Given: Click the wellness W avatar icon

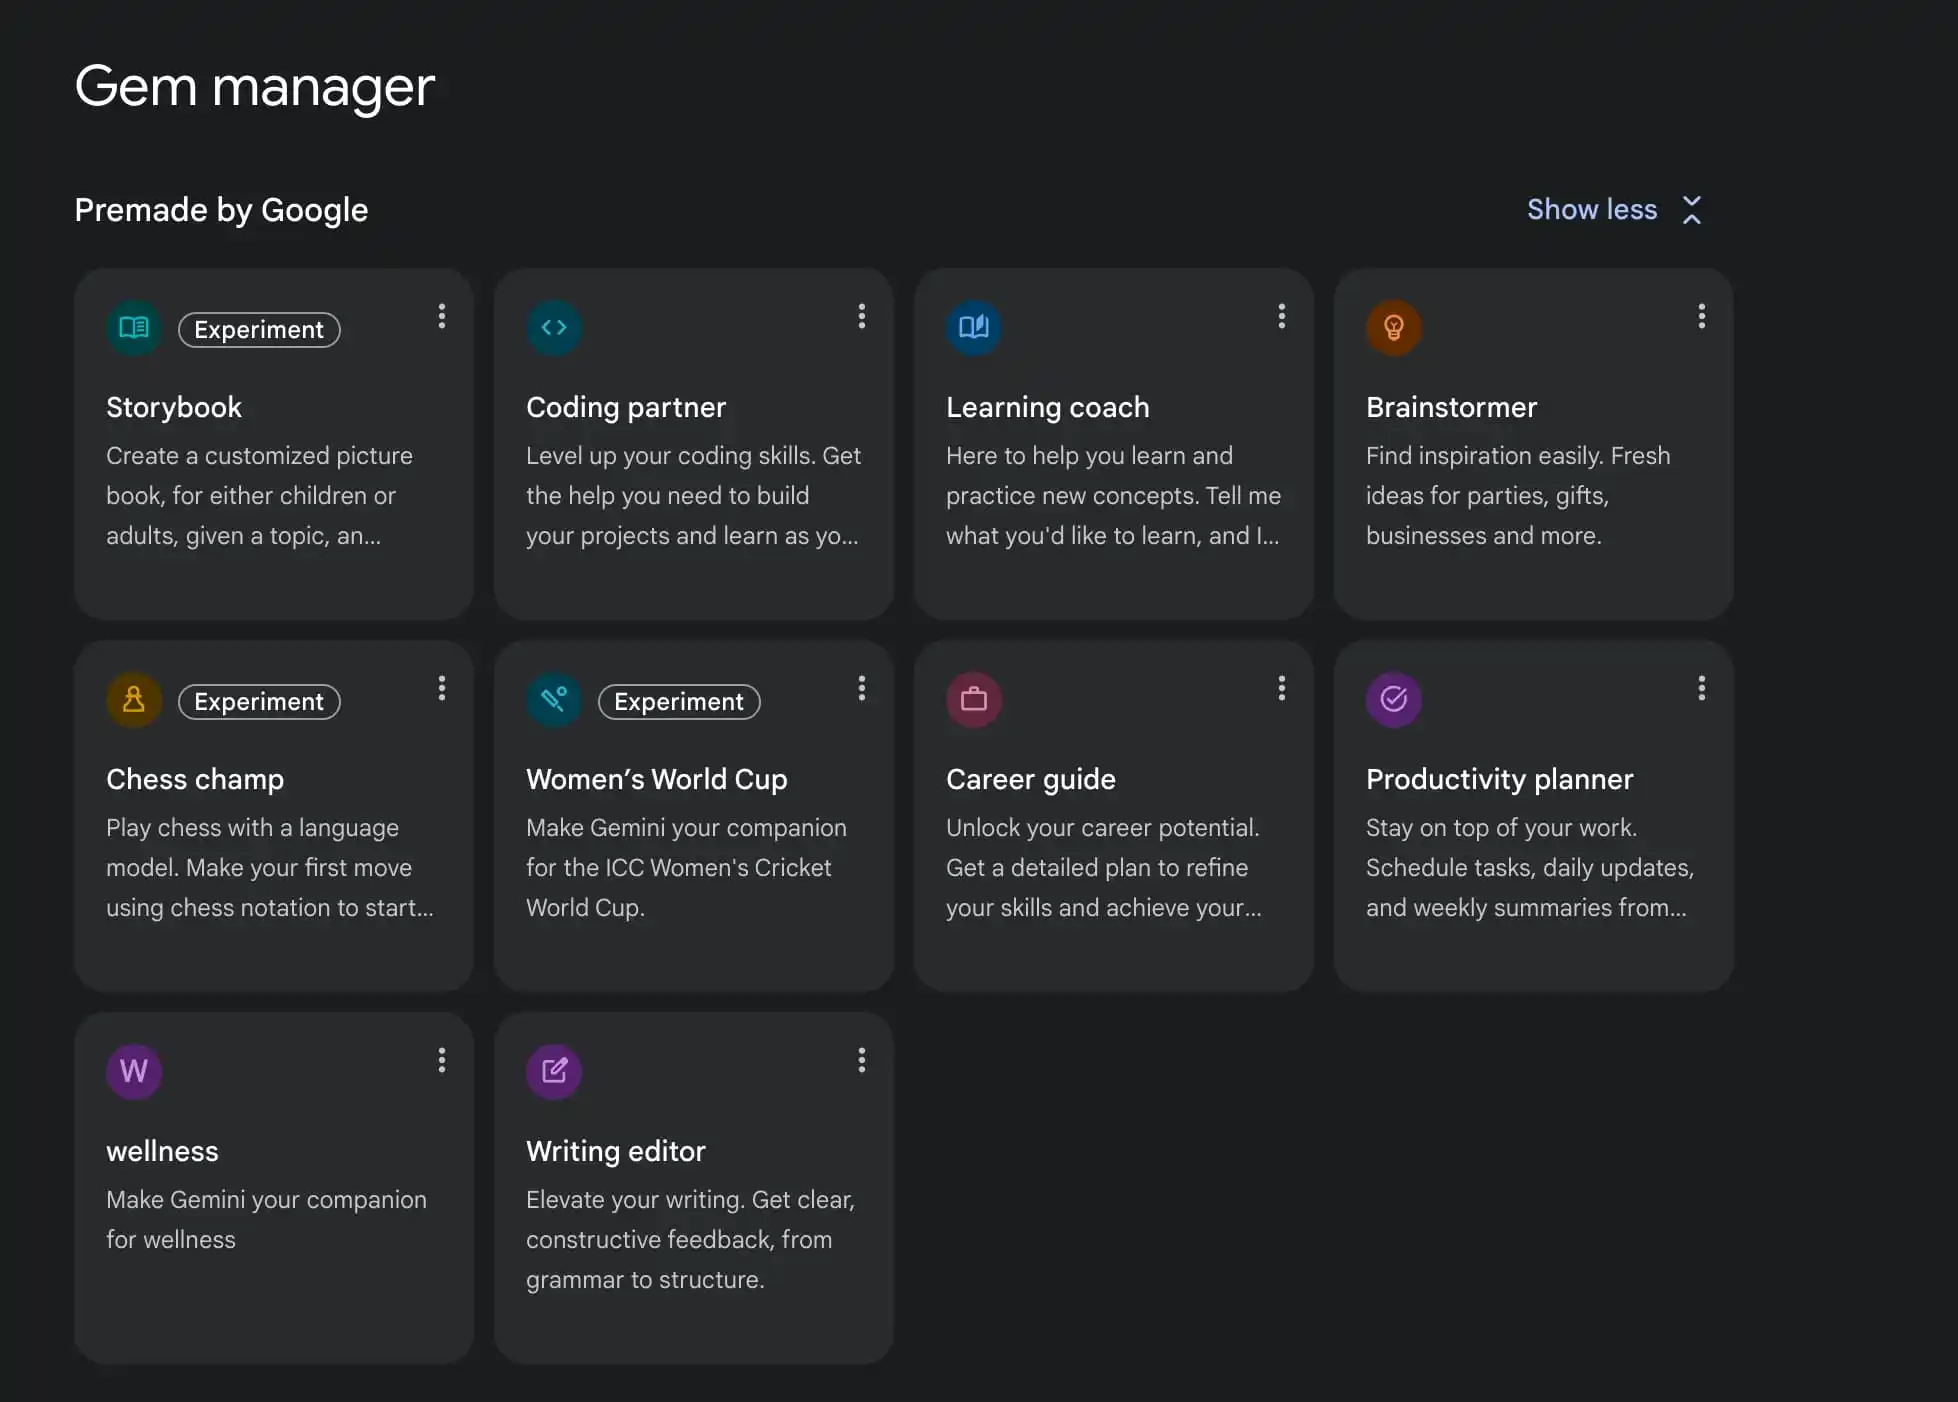Looking at the screenshot, I should [134, 1072].
